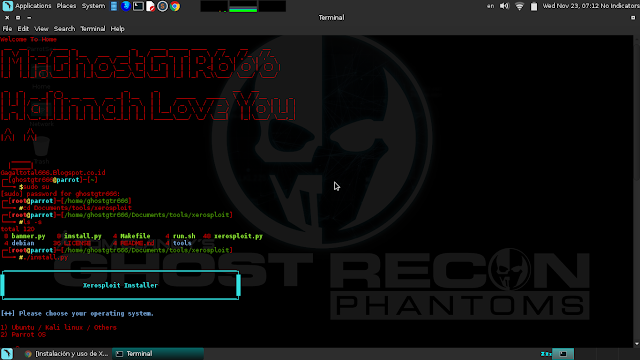Launch Google Chrome from top panel

[x=175, y=6]
